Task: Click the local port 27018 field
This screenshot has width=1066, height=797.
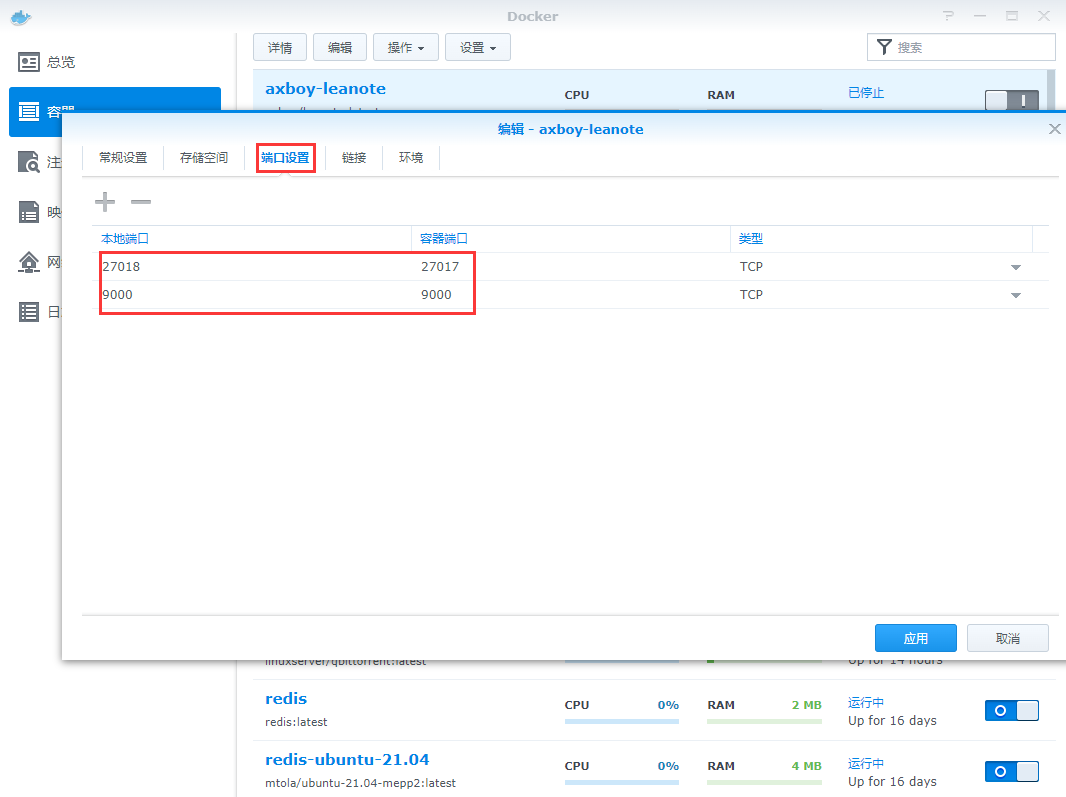Action: pyautogui.click(x=255, y=267)
